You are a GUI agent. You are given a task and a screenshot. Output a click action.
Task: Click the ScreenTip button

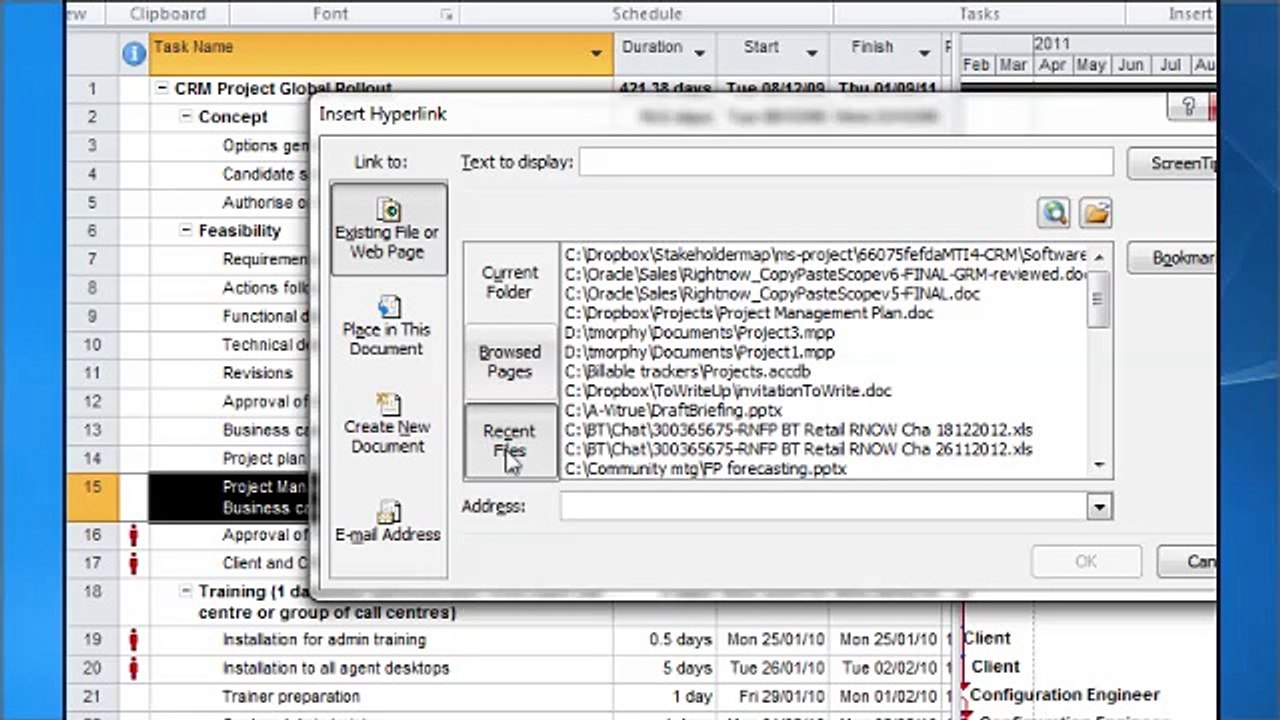tap(1173, 163)
